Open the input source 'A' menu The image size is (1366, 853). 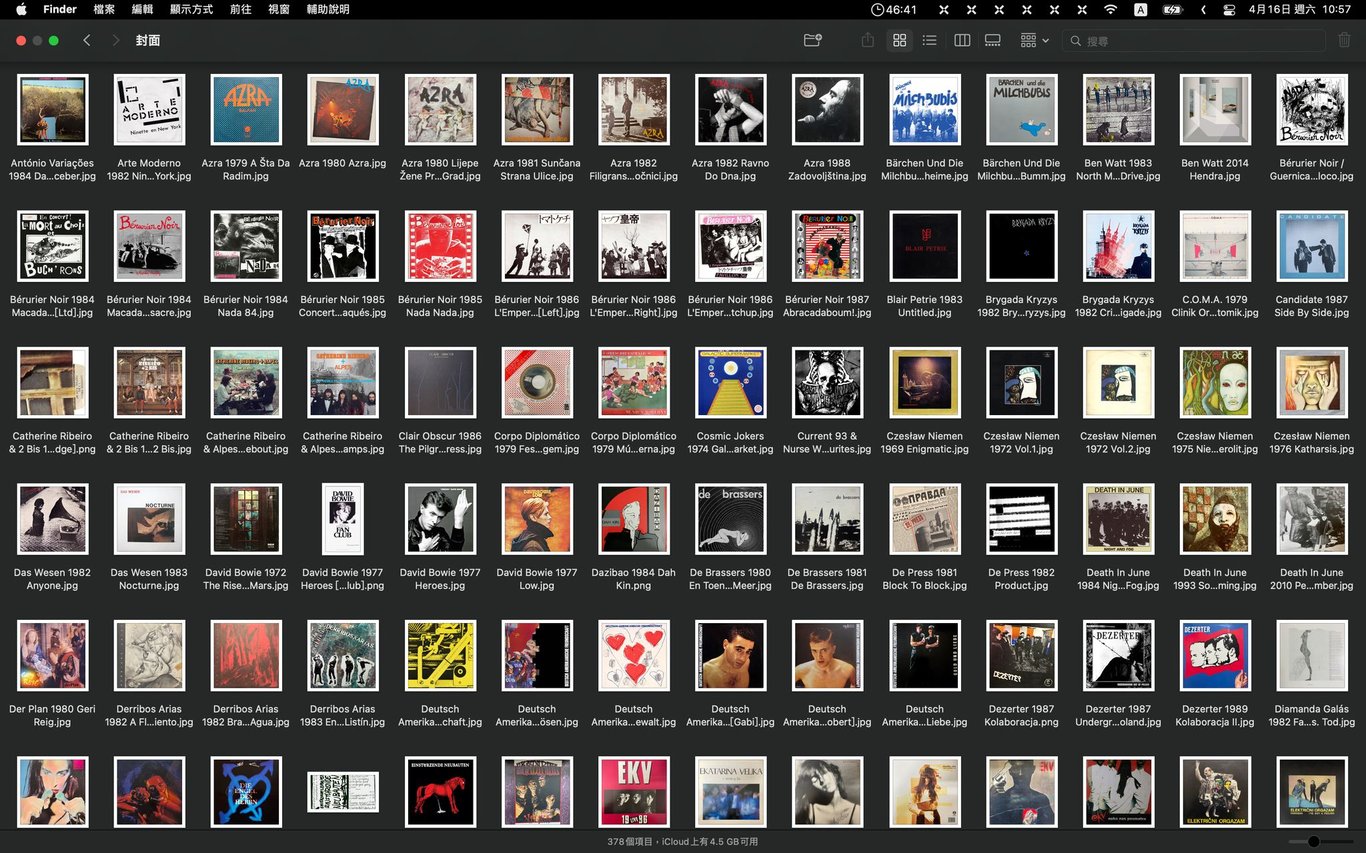pos(1141,9)
